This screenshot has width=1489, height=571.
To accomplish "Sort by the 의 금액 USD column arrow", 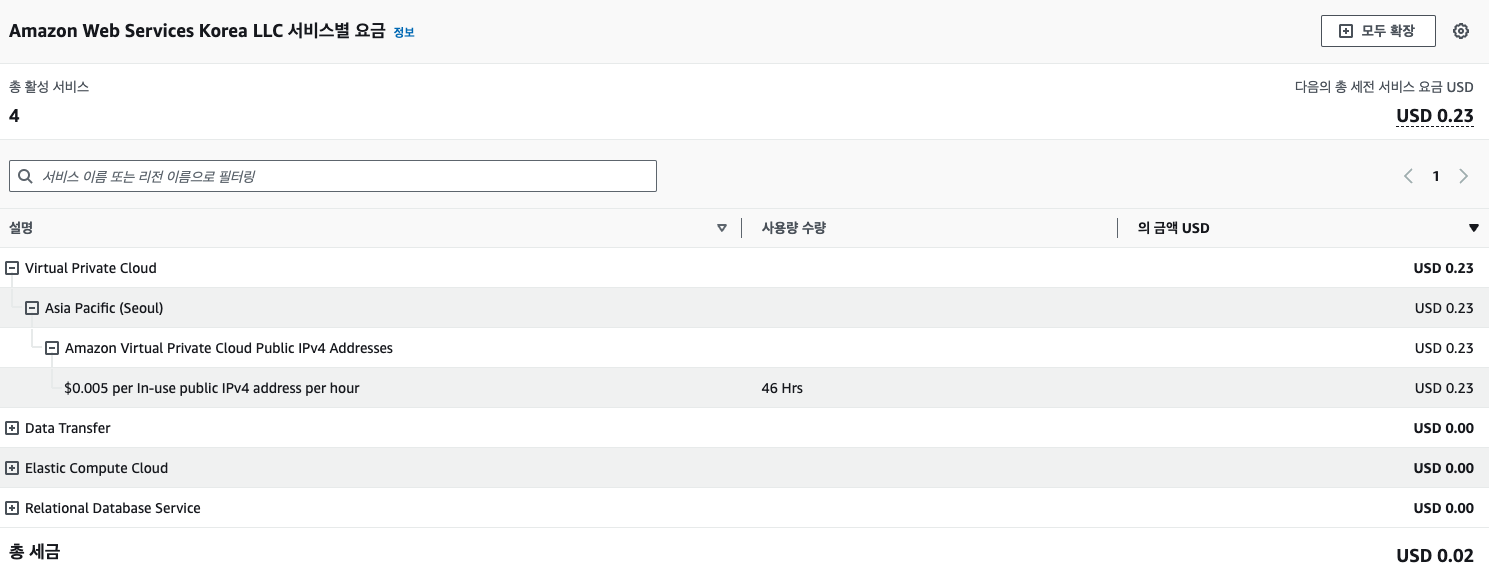I will coord(1473,228).
